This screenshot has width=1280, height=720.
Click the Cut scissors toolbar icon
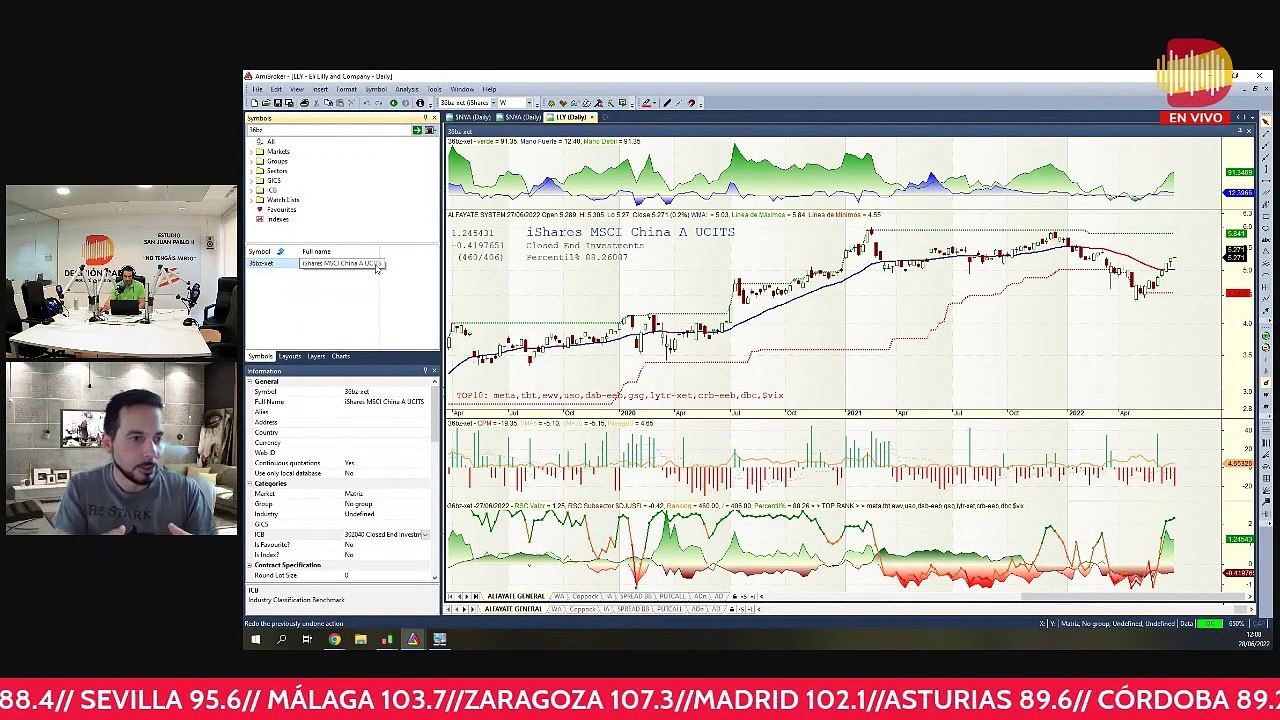pyautogui.click(x=316, y=103)
